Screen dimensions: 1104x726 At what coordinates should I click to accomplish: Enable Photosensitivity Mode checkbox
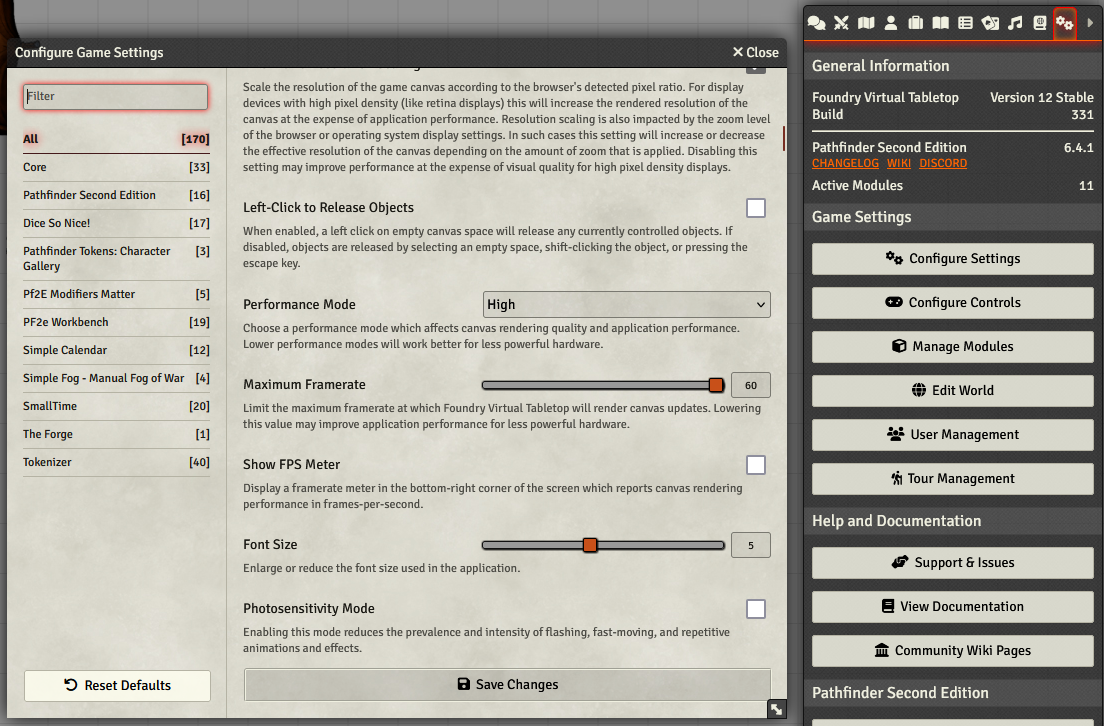[755, 609]
